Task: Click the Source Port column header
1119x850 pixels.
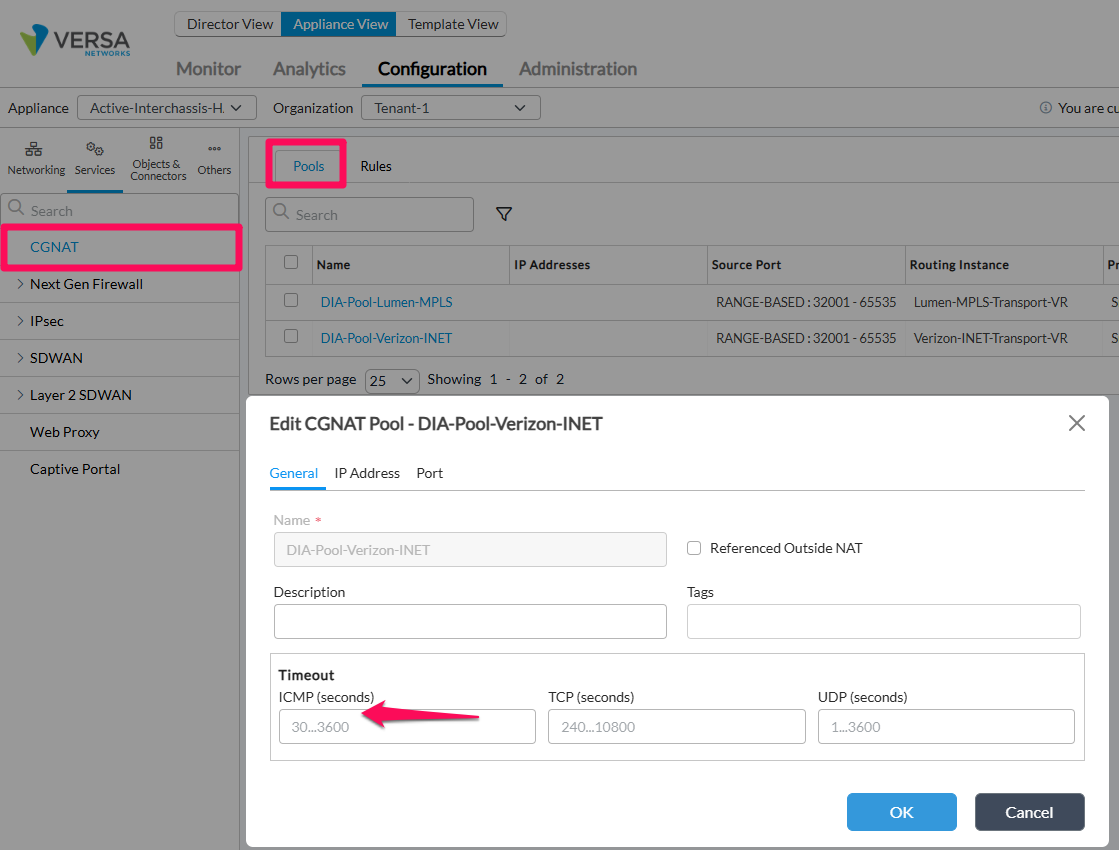Action: 806,265
